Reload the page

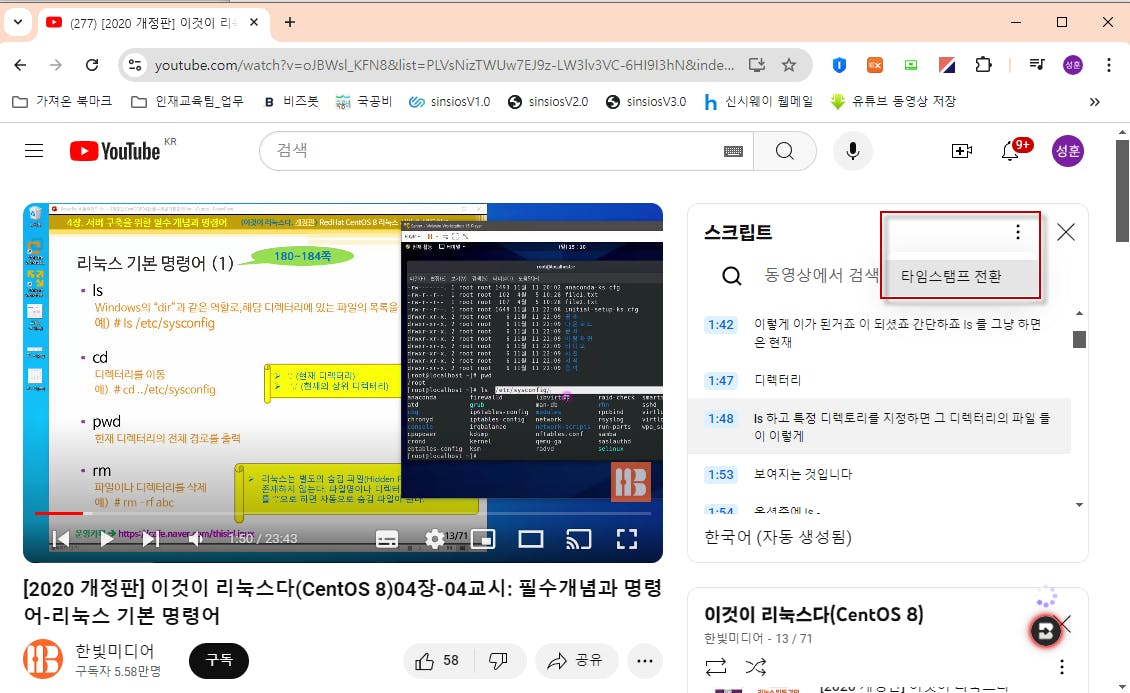92,65
